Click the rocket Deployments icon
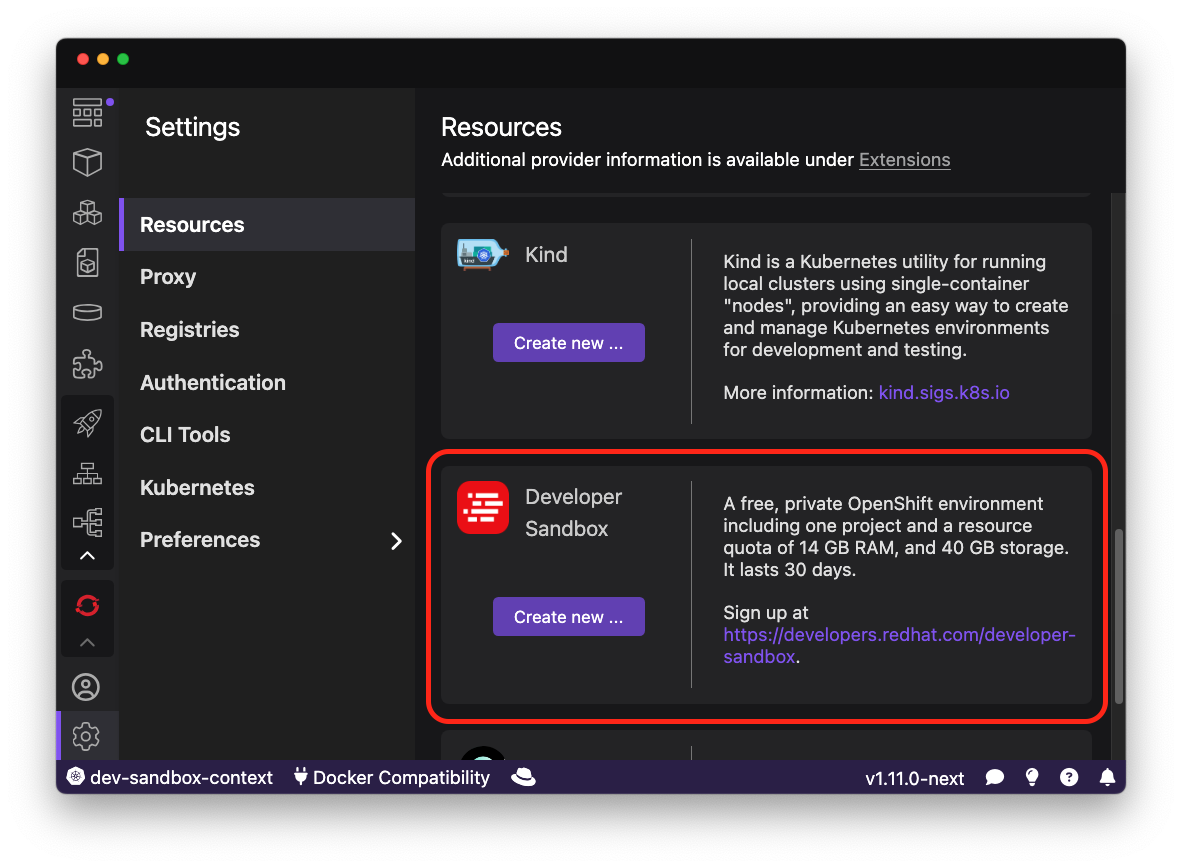 click(87, 422)
